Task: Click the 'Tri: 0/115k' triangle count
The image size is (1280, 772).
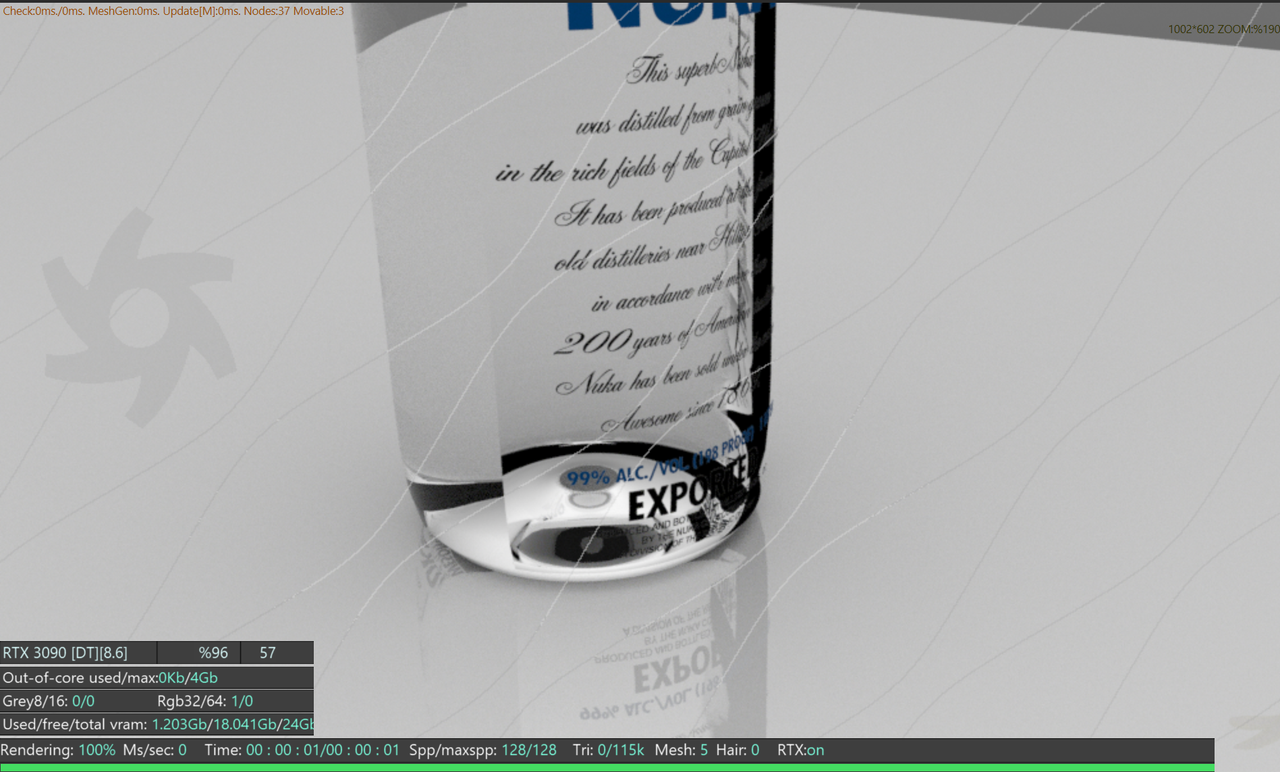Action: point(609,750)
